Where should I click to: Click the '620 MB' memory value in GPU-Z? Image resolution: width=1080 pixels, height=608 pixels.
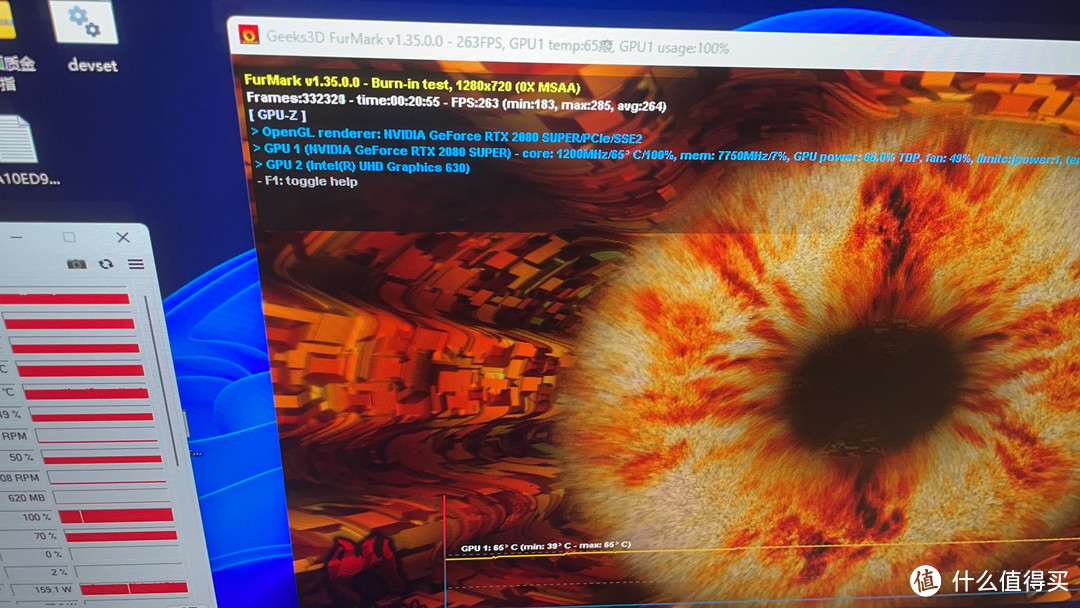26,497
